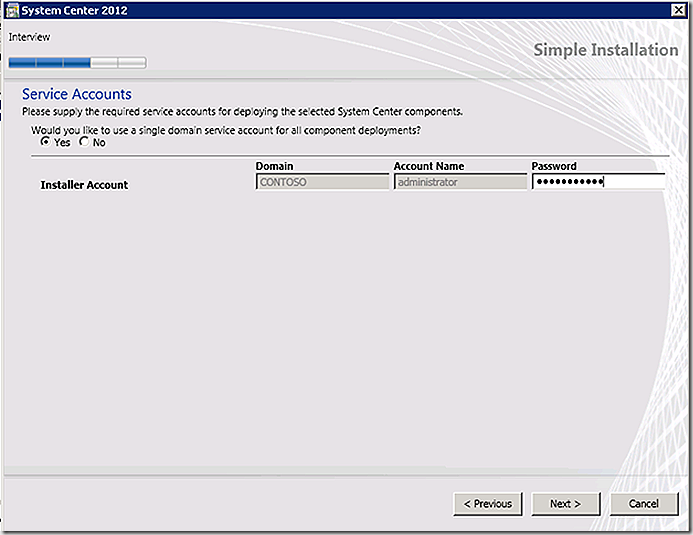Viewport: 693px width, 535px height.
Task: Cancel the installation wizard
Action: [644, 504]
